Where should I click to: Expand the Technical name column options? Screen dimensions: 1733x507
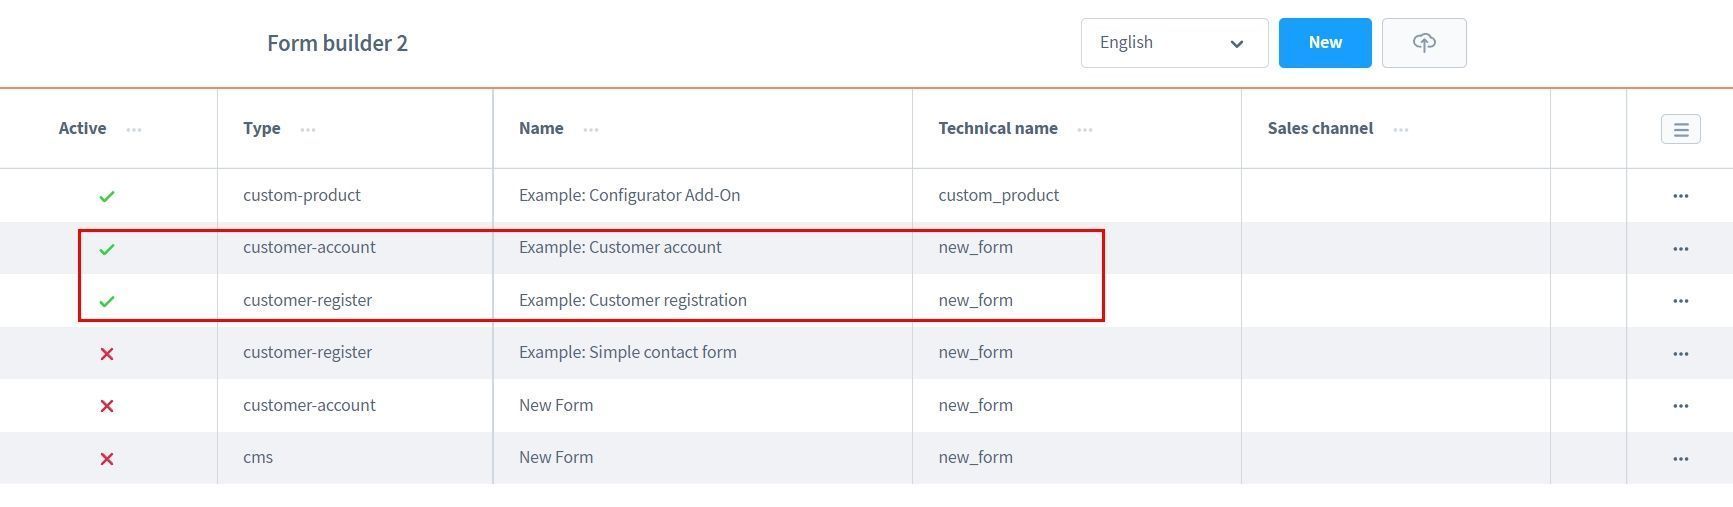(x=1084, y=129)
